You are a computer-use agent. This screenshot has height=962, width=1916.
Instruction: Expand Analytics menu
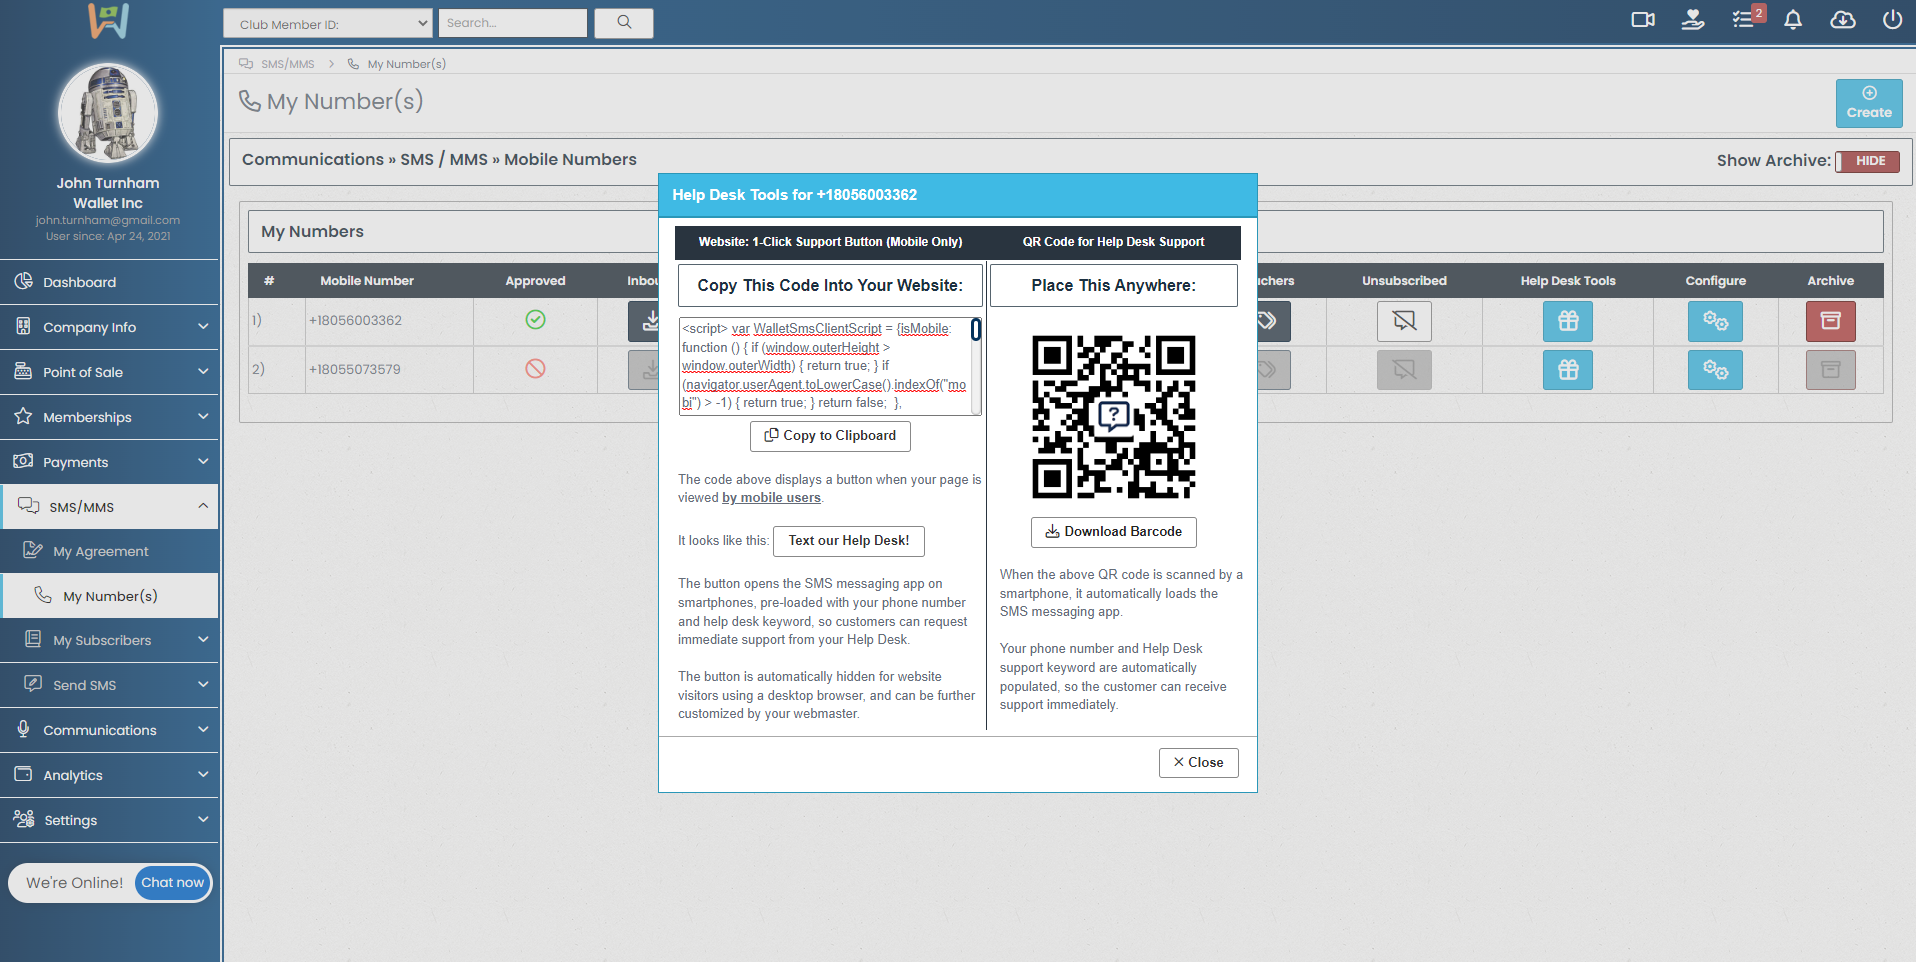pyautogui.click(x=109, y=775)
